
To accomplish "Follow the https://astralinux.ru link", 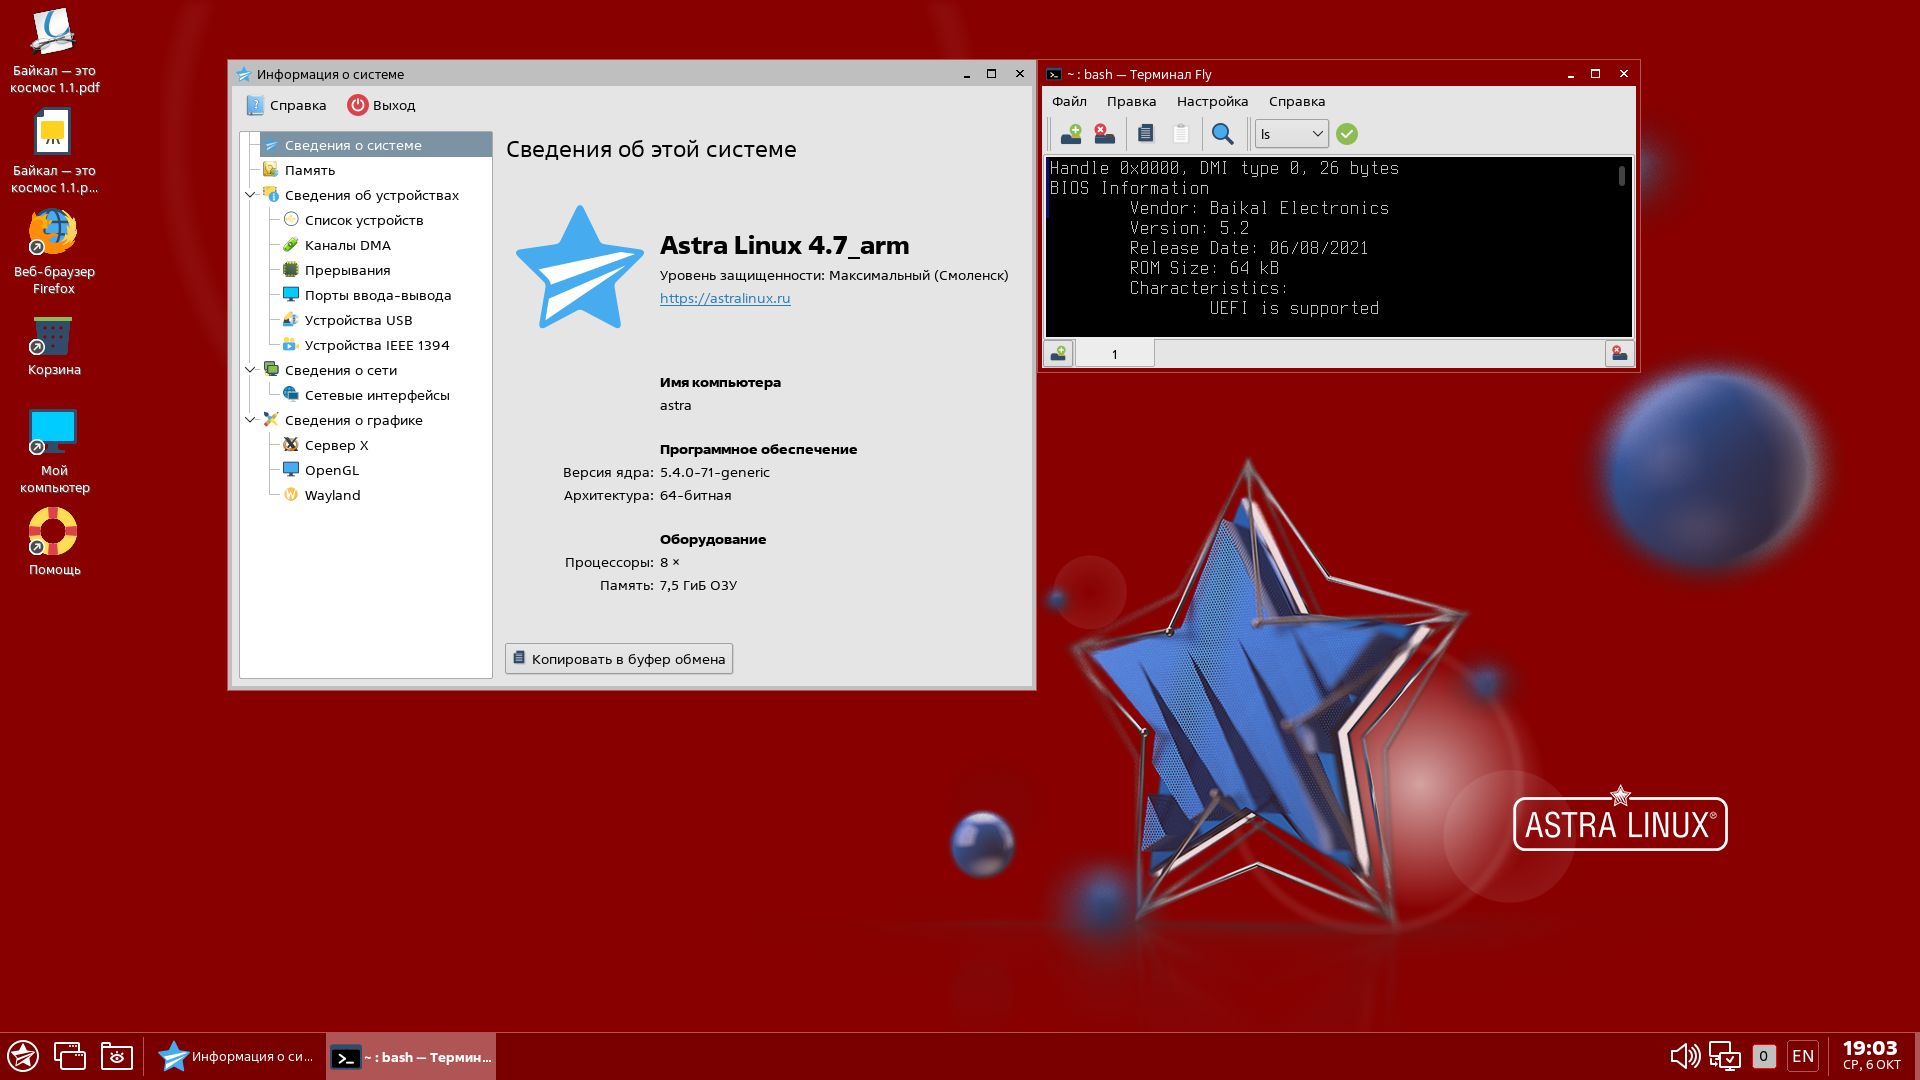I will coord(725,298).
